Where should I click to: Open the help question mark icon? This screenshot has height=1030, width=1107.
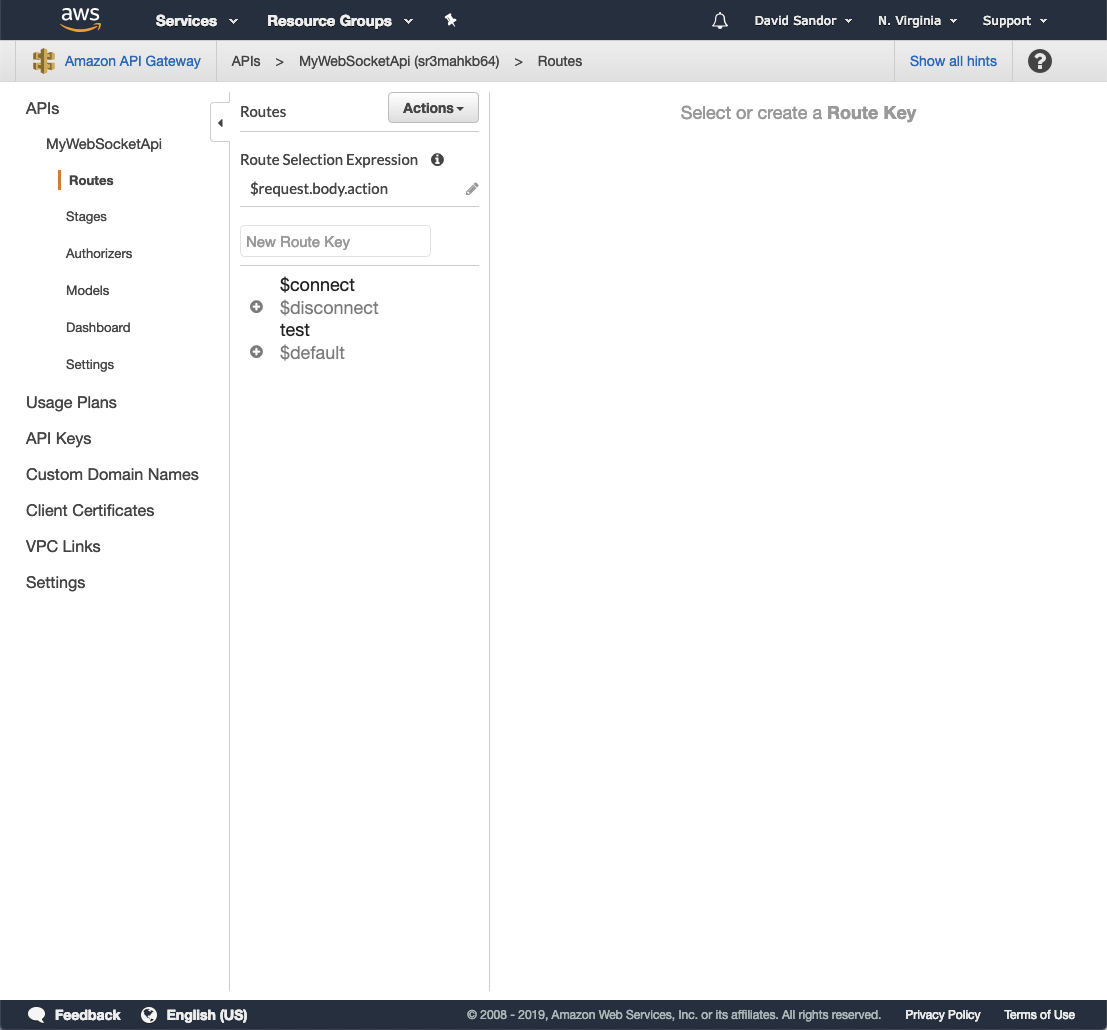click(1039, 61)
